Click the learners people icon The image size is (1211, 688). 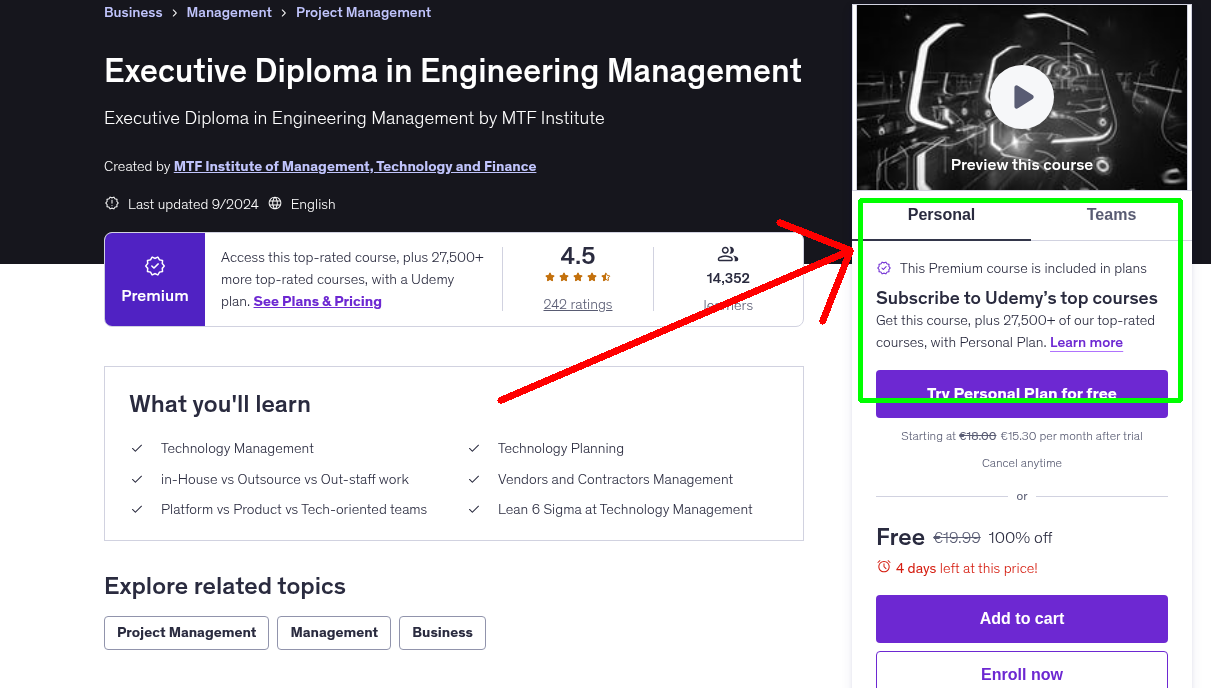point(728,255)
